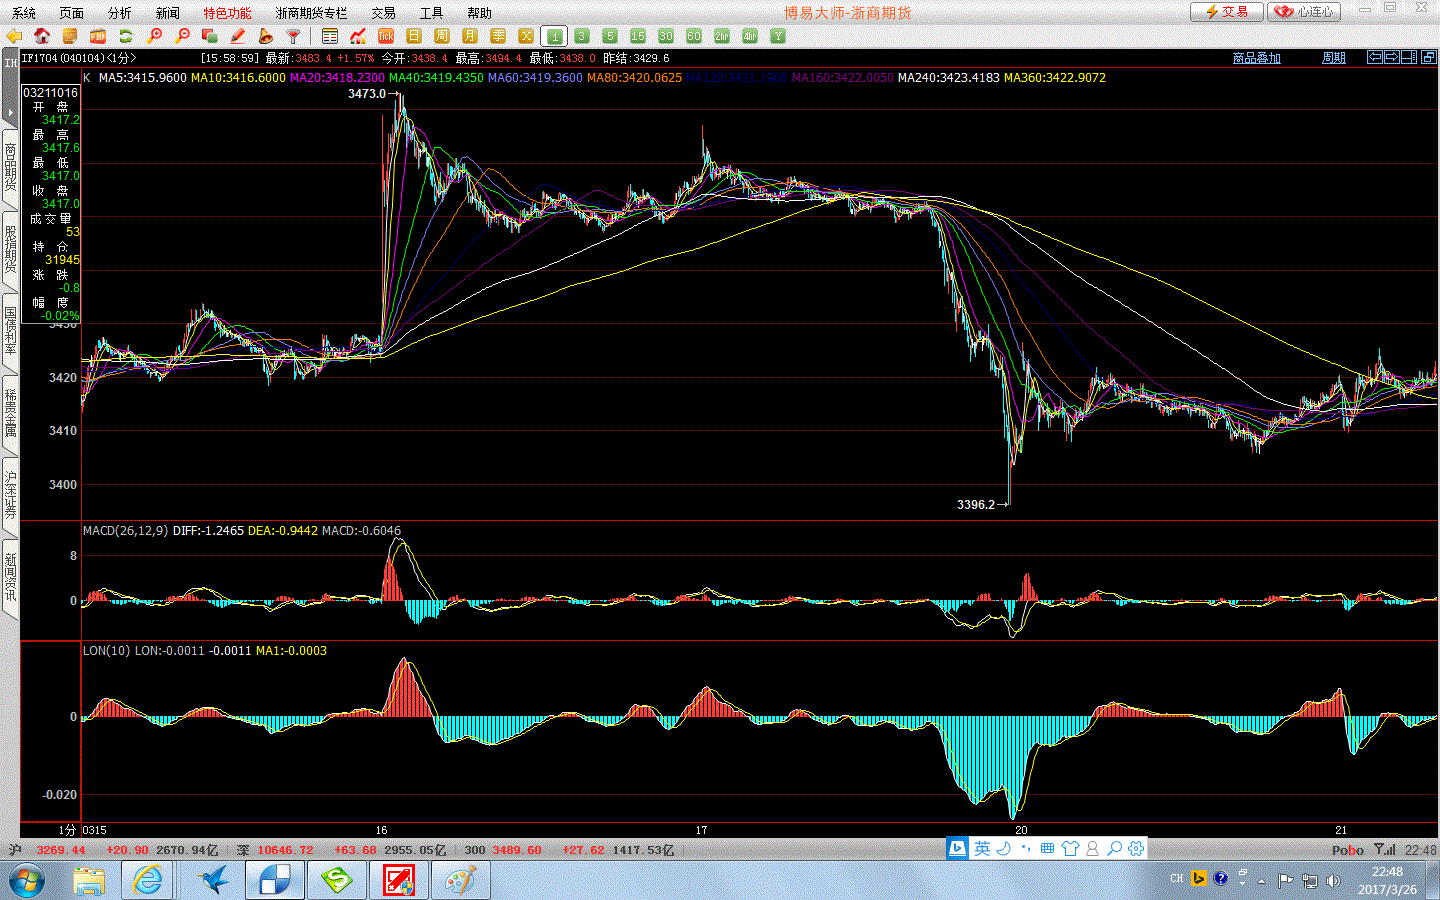Click the 心连心 hearts button
Viewport: 1440px width, 900px height.
[1304, 12]
